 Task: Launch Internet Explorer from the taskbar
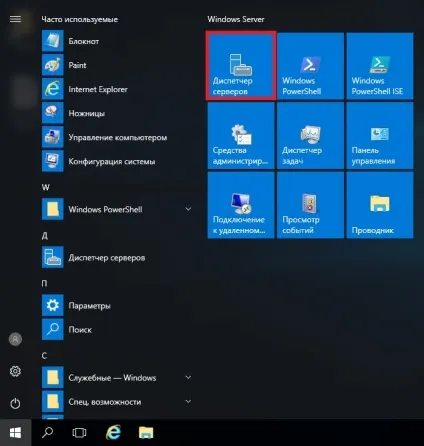pos(113,433)
